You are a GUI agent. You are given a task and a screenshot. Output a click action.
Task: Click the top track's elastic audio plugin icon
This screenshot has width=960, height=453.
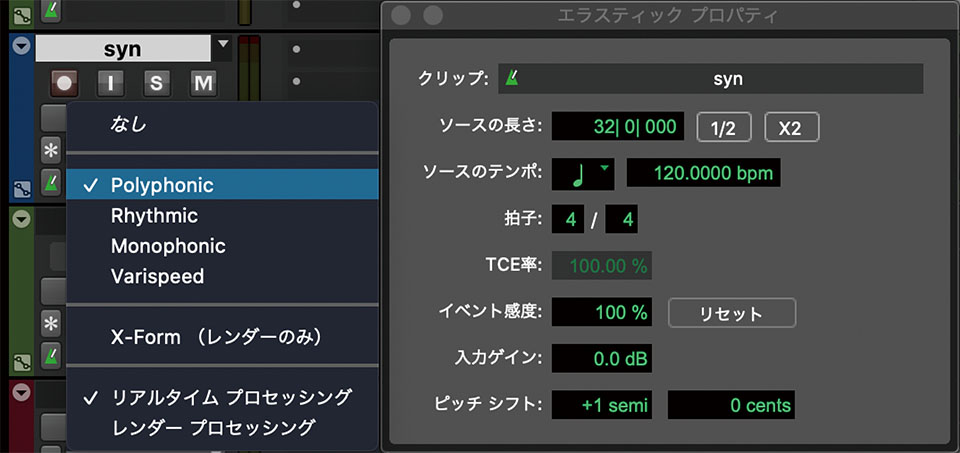coord(51,10)
